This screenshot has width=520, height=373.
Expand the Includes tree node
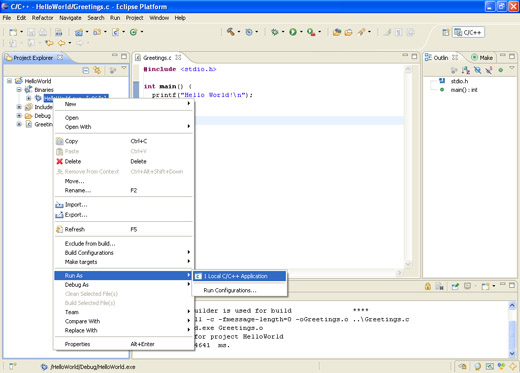point(19,107)
